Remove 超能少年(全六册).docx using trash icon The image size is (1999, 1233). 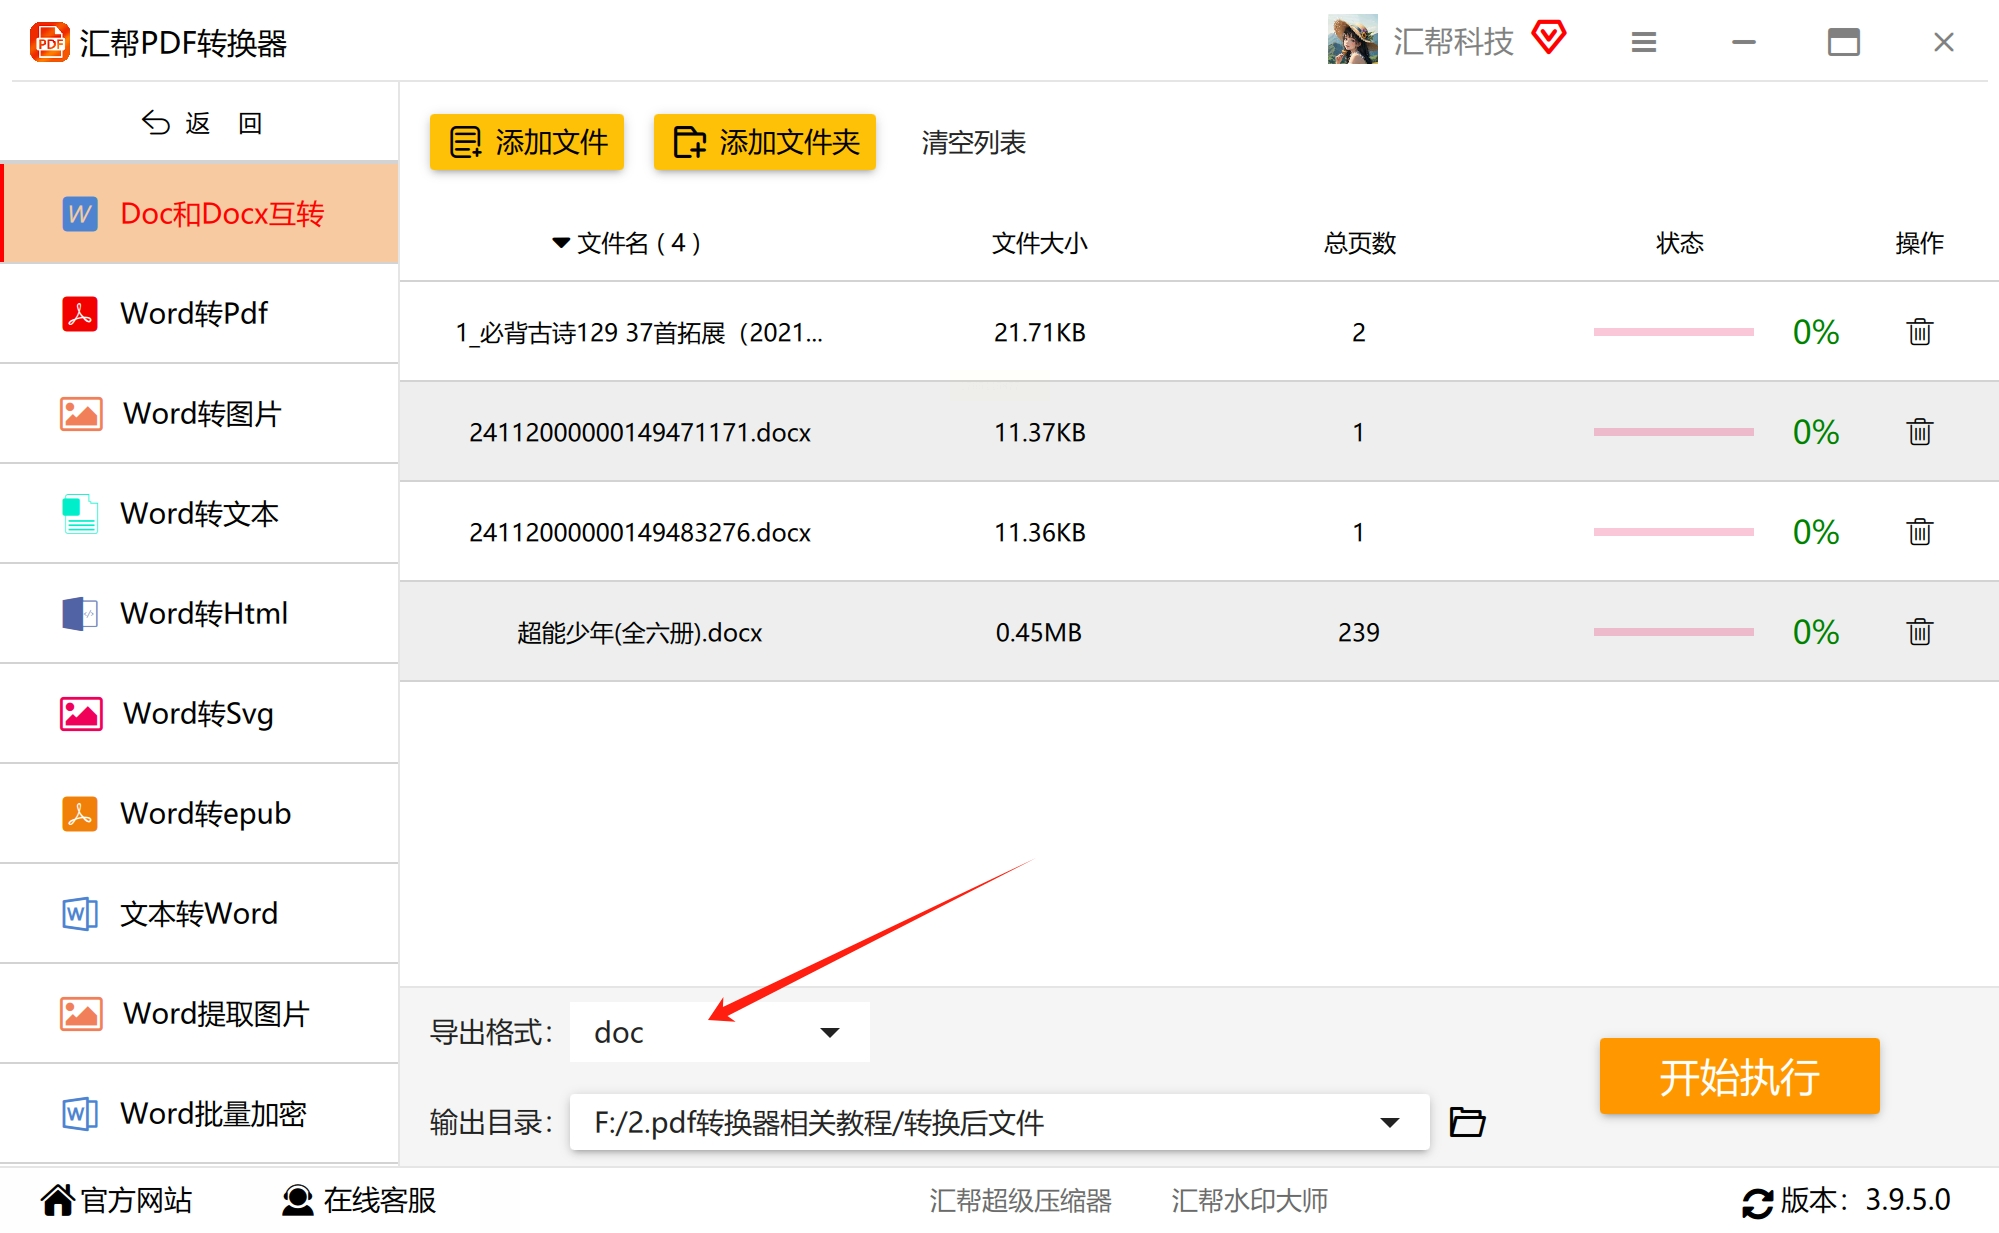[x=1919, y=632]
